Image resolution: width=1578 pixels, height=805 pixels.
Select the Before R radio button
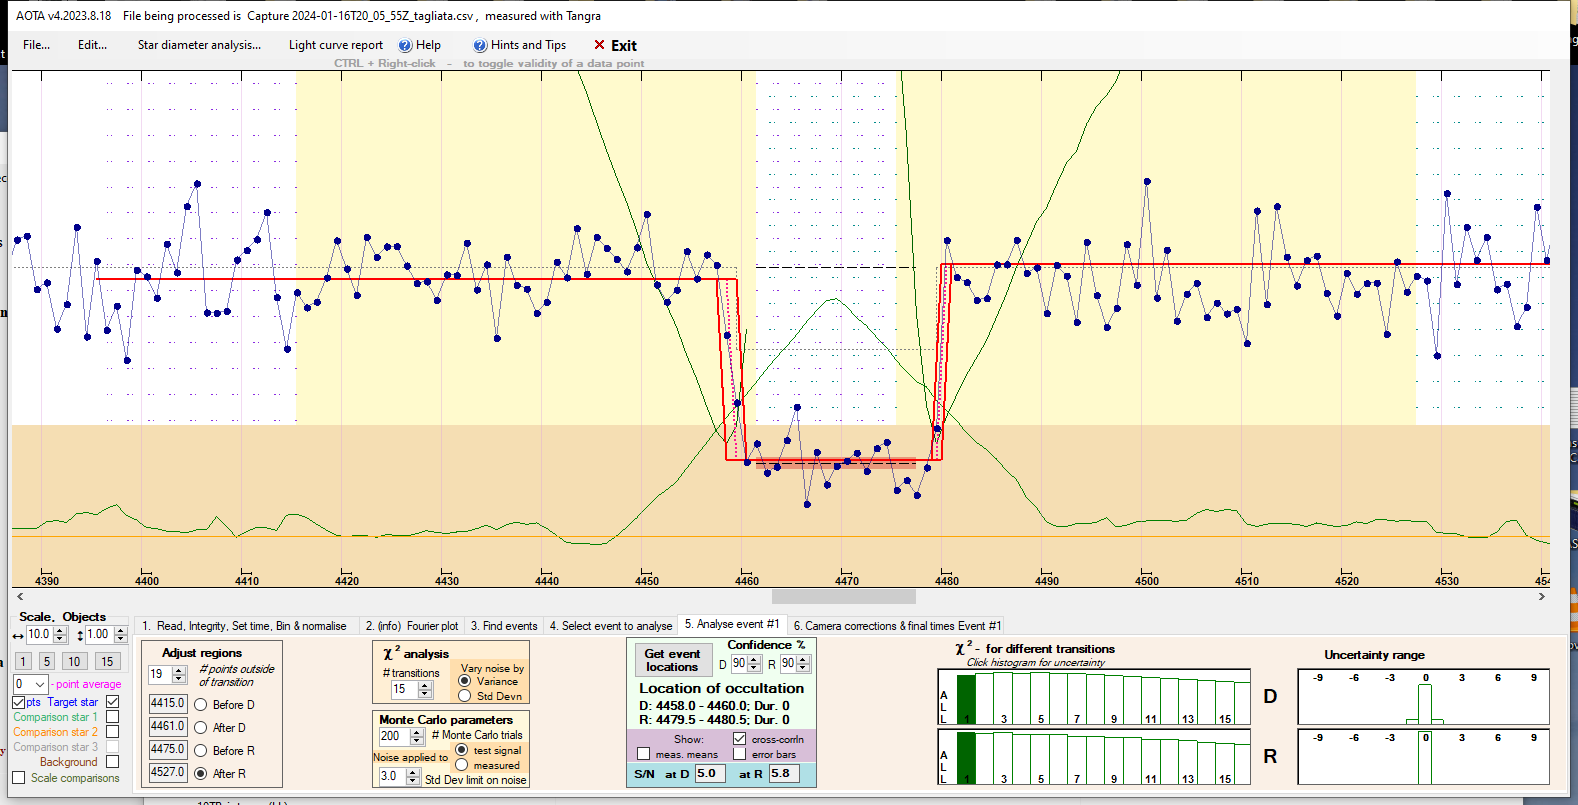[201, 751]
